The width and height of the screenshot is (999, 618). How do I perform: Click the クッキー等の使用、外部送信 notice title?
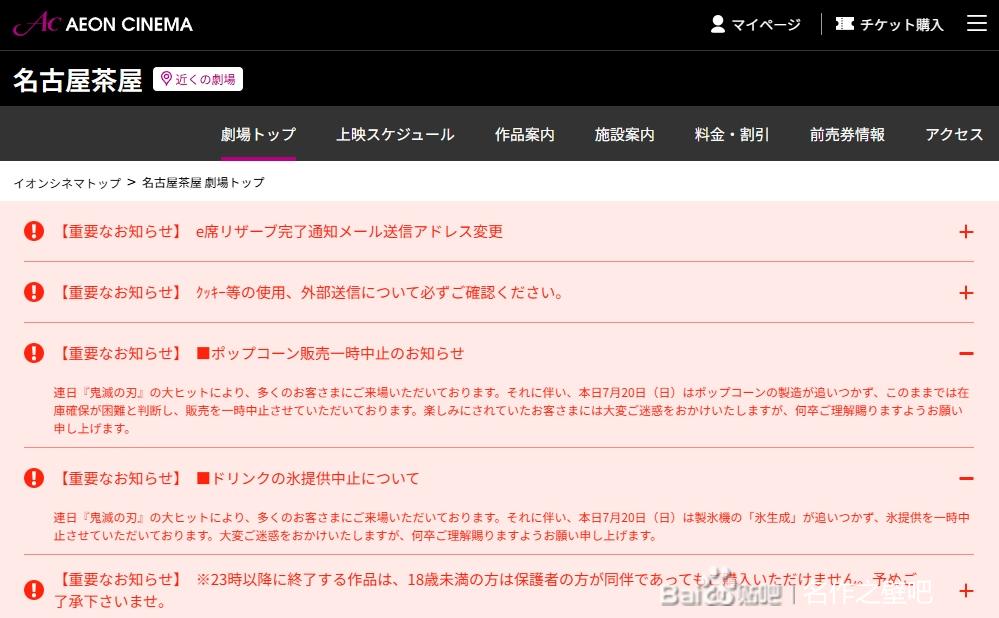tap(379, 292)
